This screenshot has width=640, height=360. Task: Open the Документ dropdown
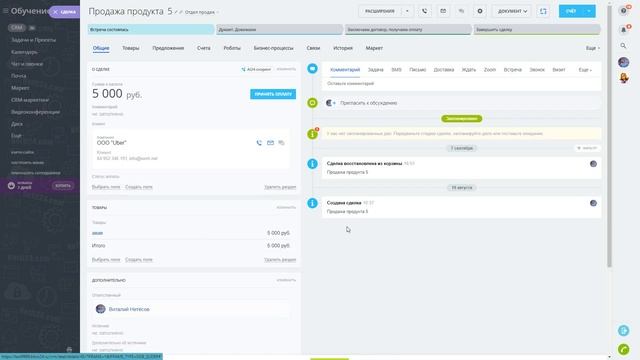coord(512,11)
